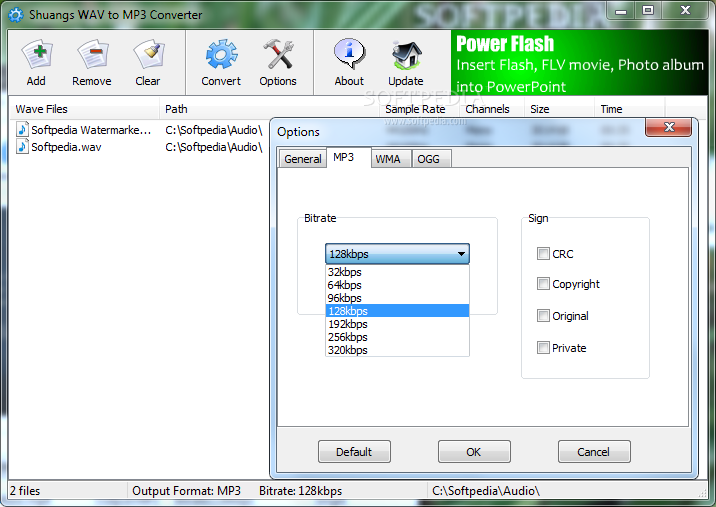Click status bar output path C:\Softpedia\Audio\
The width and height of the screenshot is (716, 507).
(x=486, y=491)
